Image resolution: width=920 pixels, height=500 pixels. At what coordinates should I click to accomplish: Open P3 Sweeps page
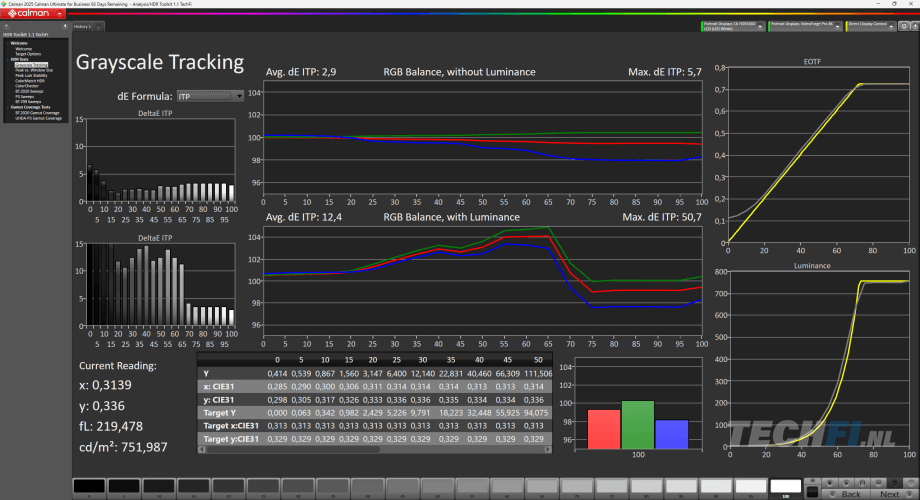point(24,96)
